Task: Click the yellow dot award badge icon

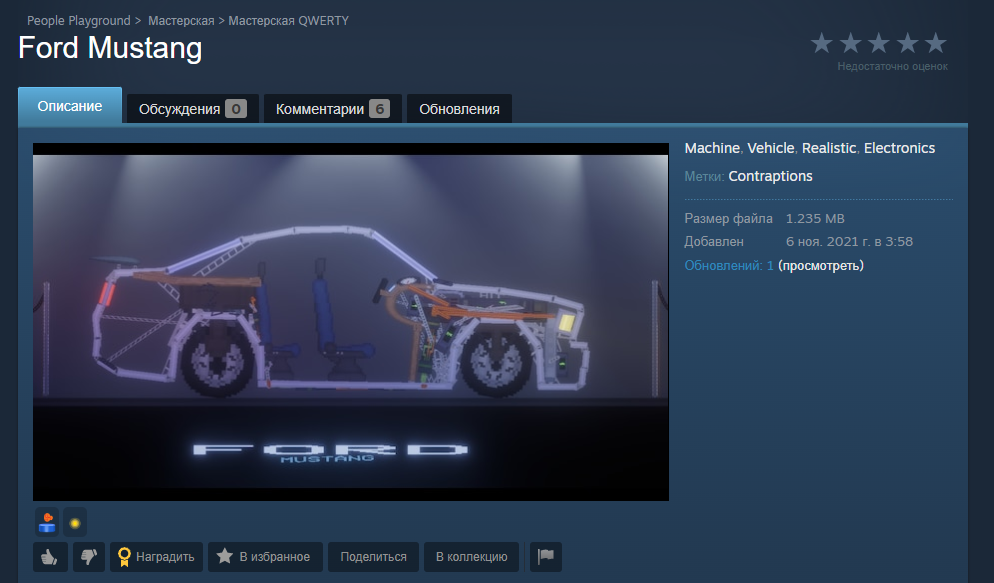Action: [x=75, y=523]
